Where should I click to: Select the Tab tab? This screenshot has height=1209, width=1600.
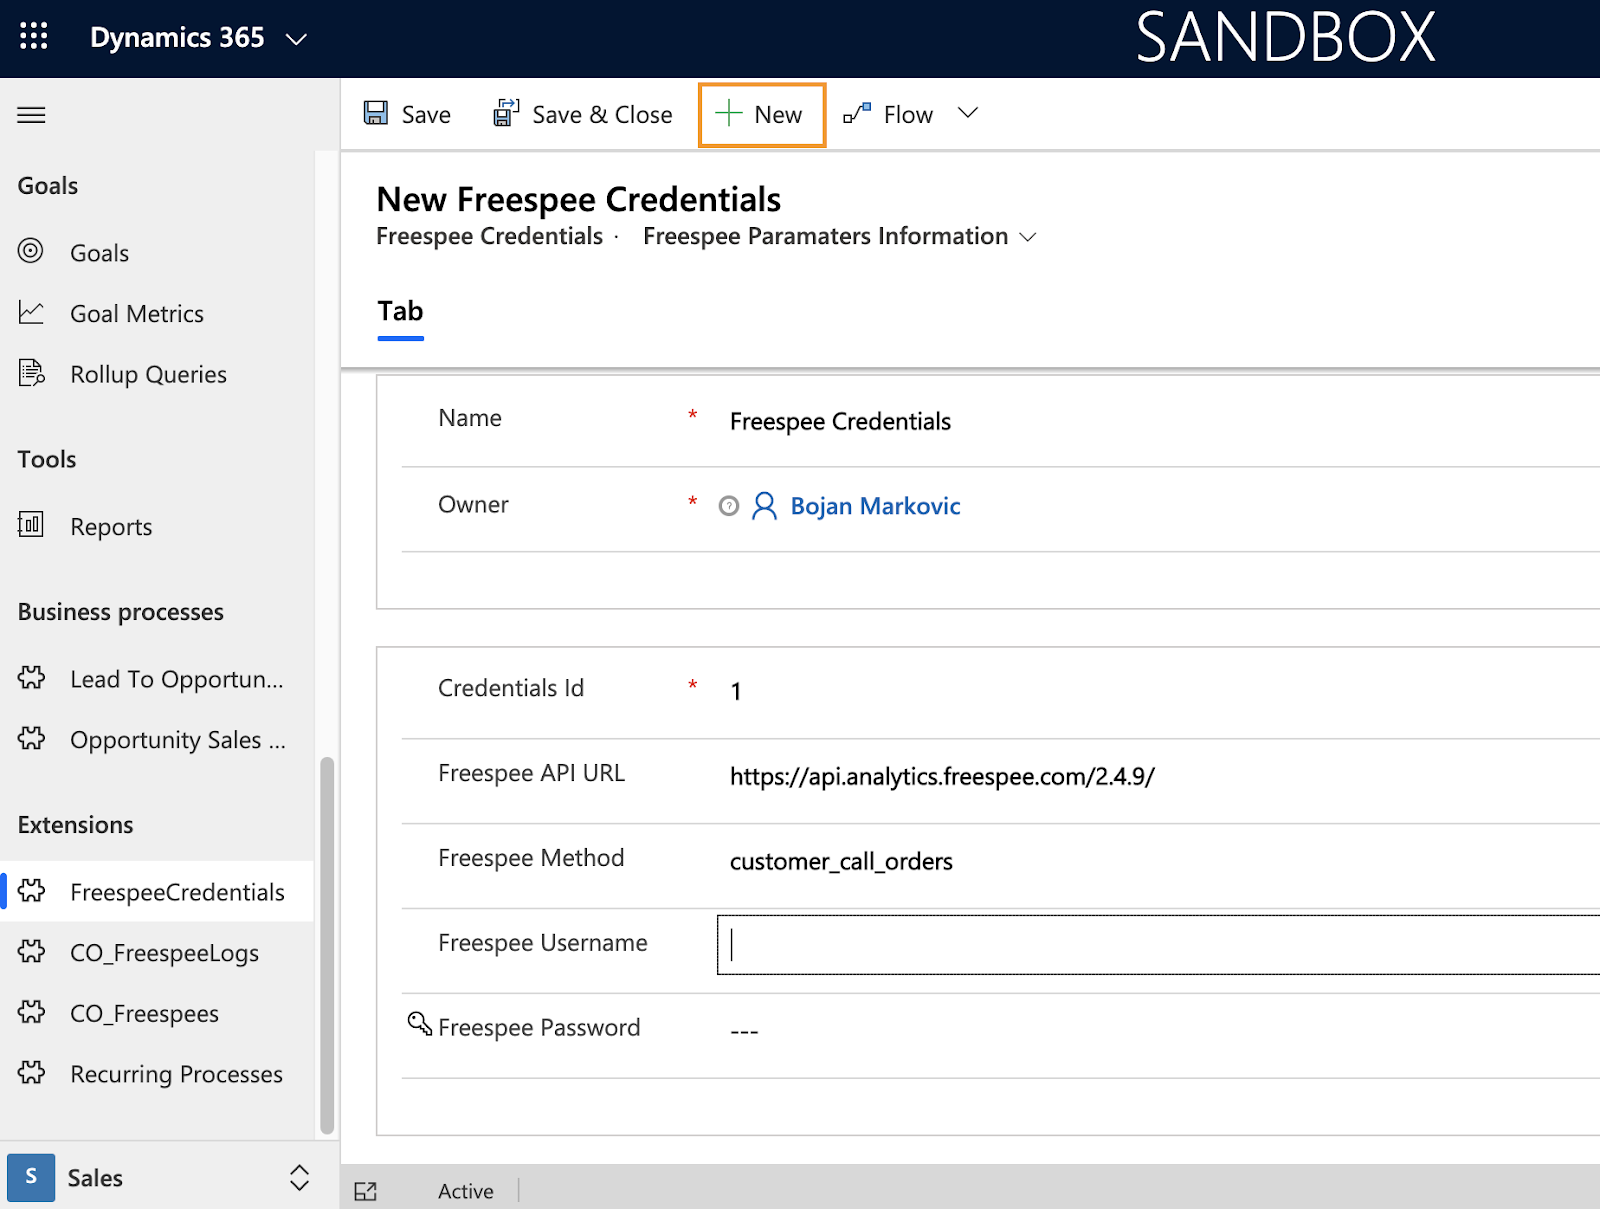400,312
